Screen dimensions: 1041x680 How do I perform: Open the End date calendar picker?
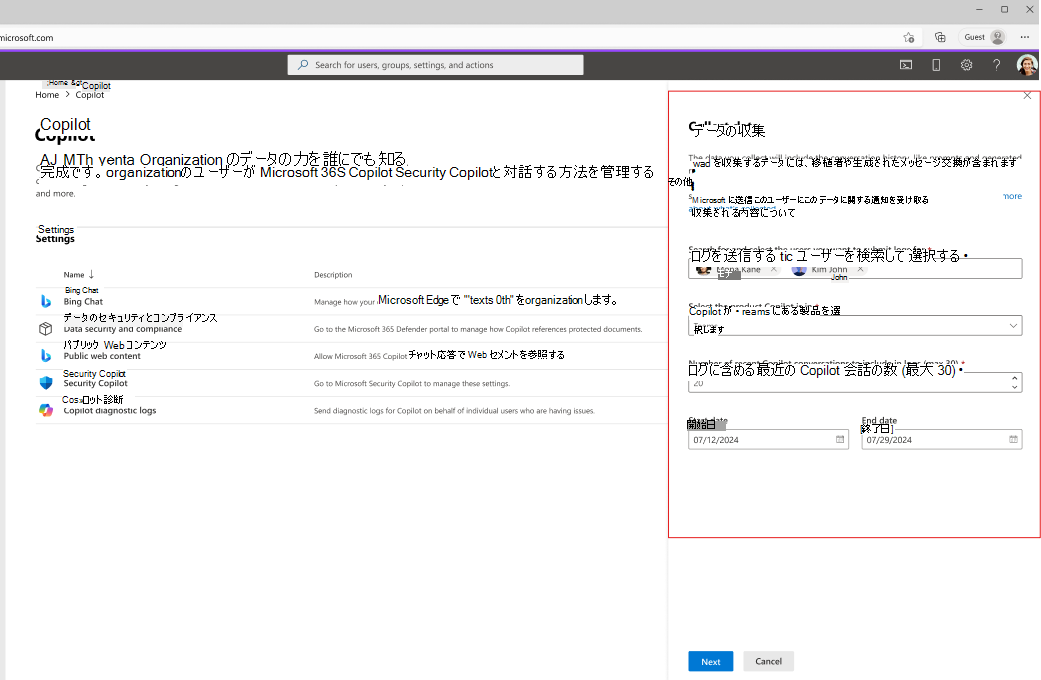(1013, 439)
